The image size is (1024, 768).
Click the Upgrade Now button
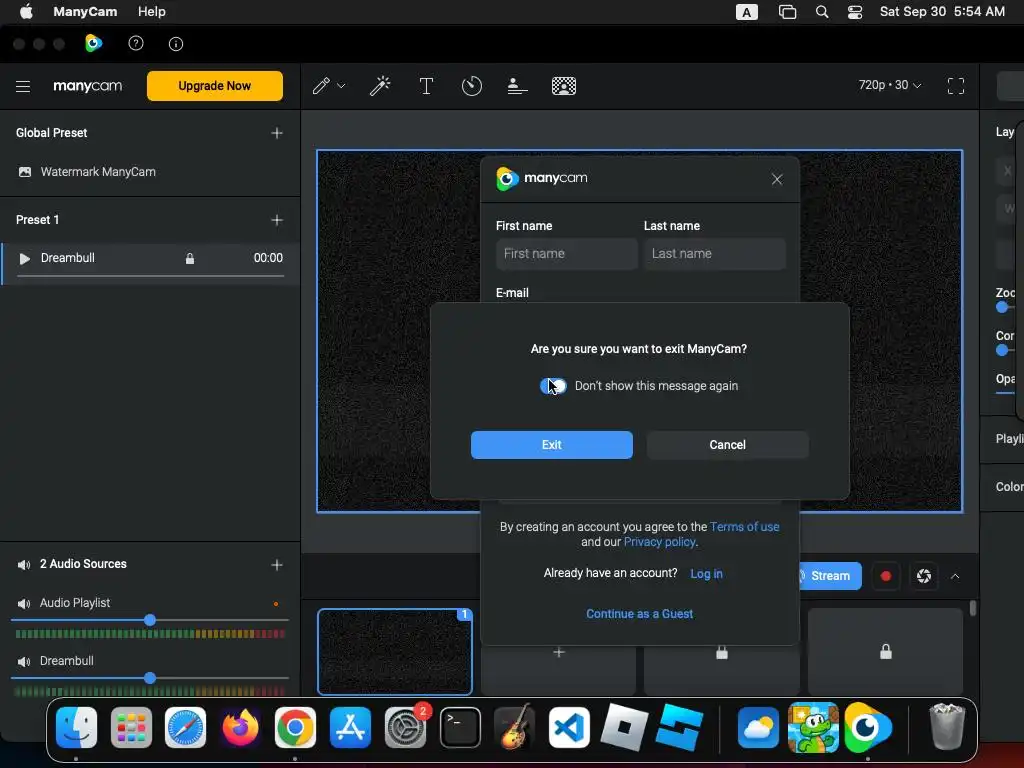(215, 86)
